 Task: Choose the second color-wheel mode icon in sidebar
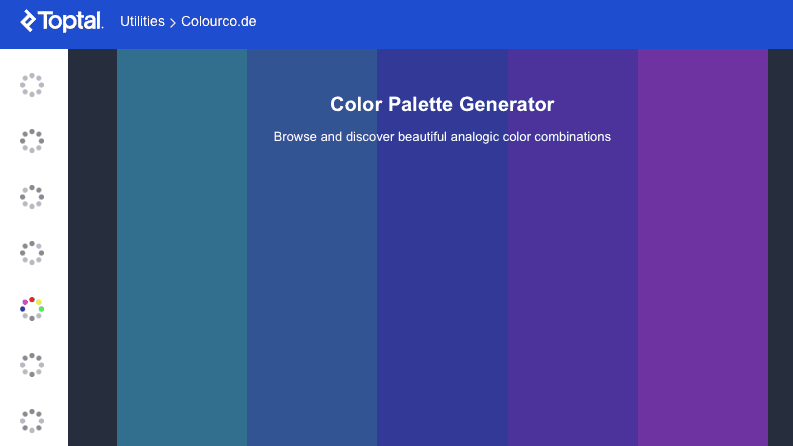coord(32,141)
